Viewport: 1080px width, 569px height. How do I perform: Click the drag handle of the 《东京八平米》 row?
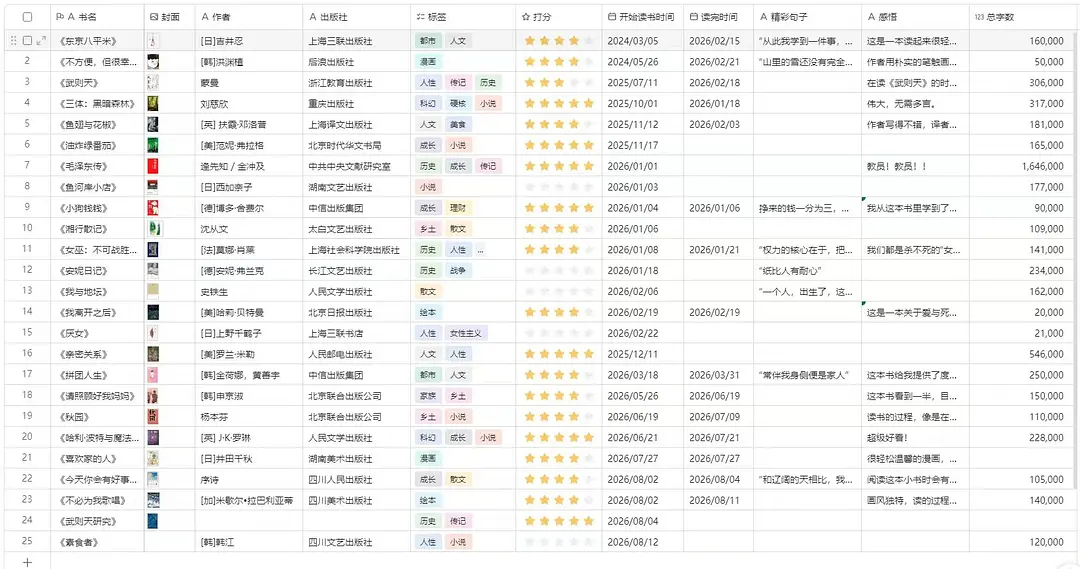(13, 41)
